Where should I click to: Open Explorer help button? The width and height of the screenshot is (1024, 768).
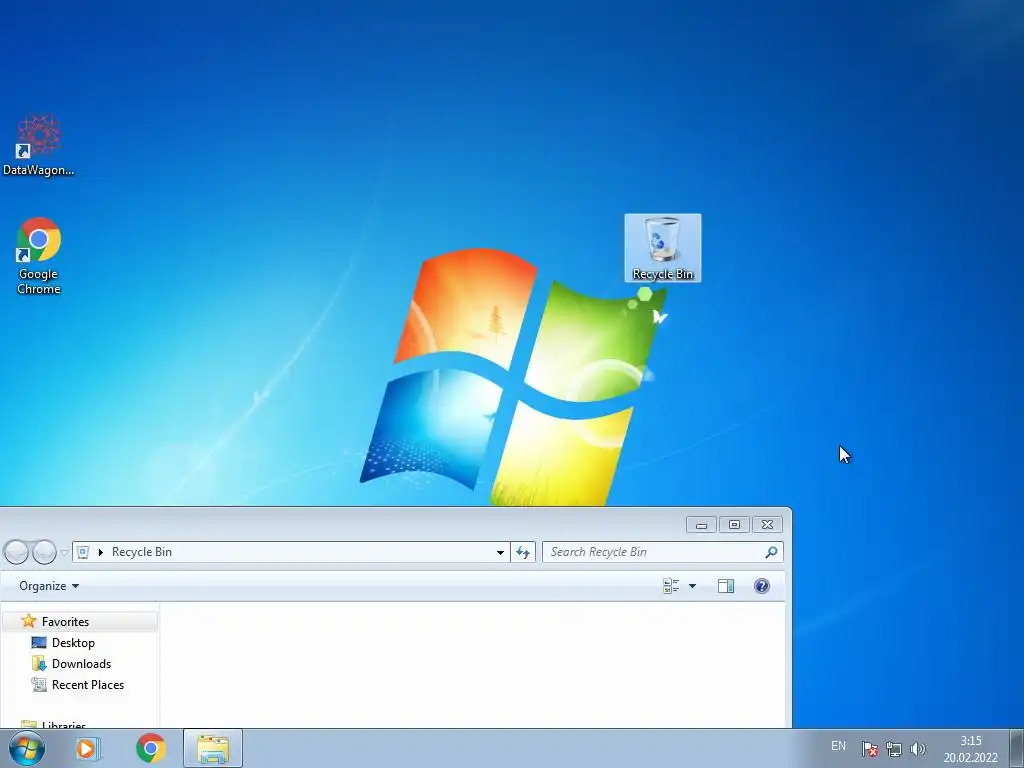[x=761, y=586]
